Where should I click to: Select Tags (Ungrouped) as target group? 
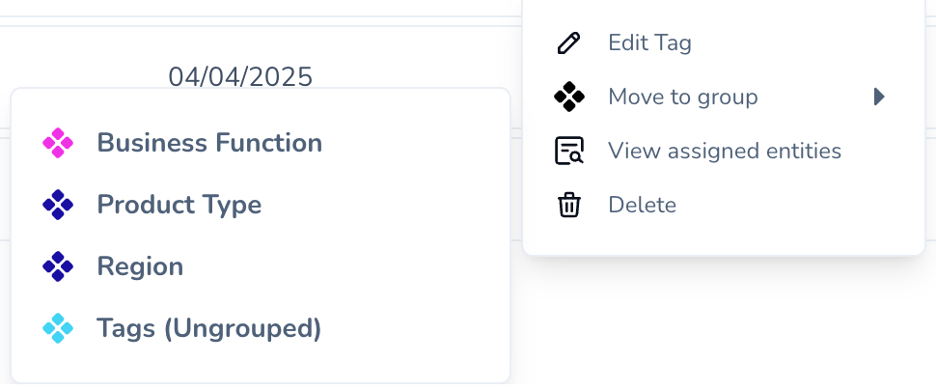click(x=260, y=328)
